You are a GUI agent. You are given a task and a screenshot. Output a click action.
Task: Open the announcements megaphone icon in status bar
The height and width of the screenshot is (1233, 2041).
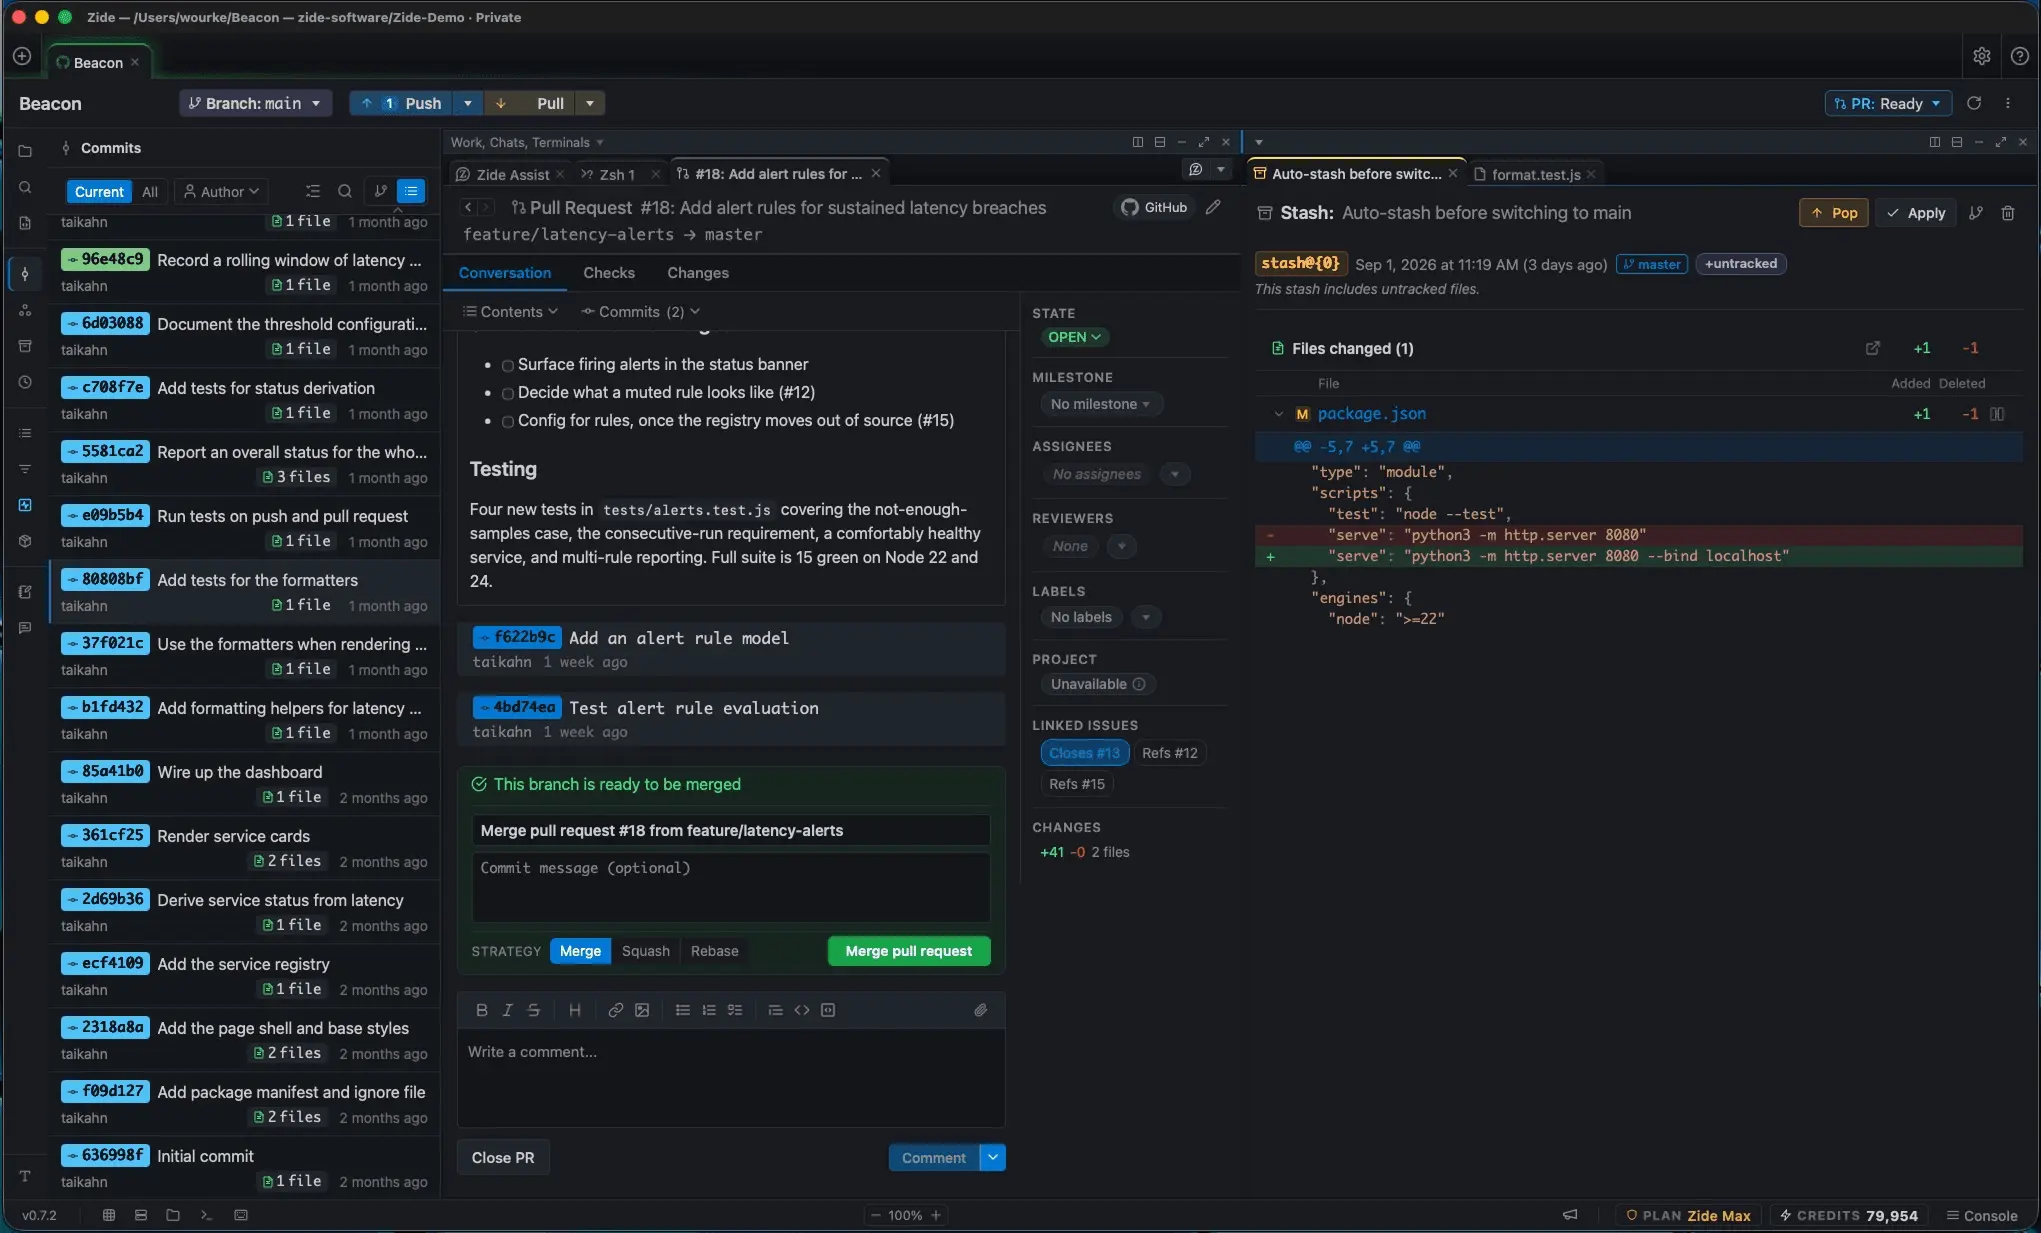(x=1570, y=1215)
